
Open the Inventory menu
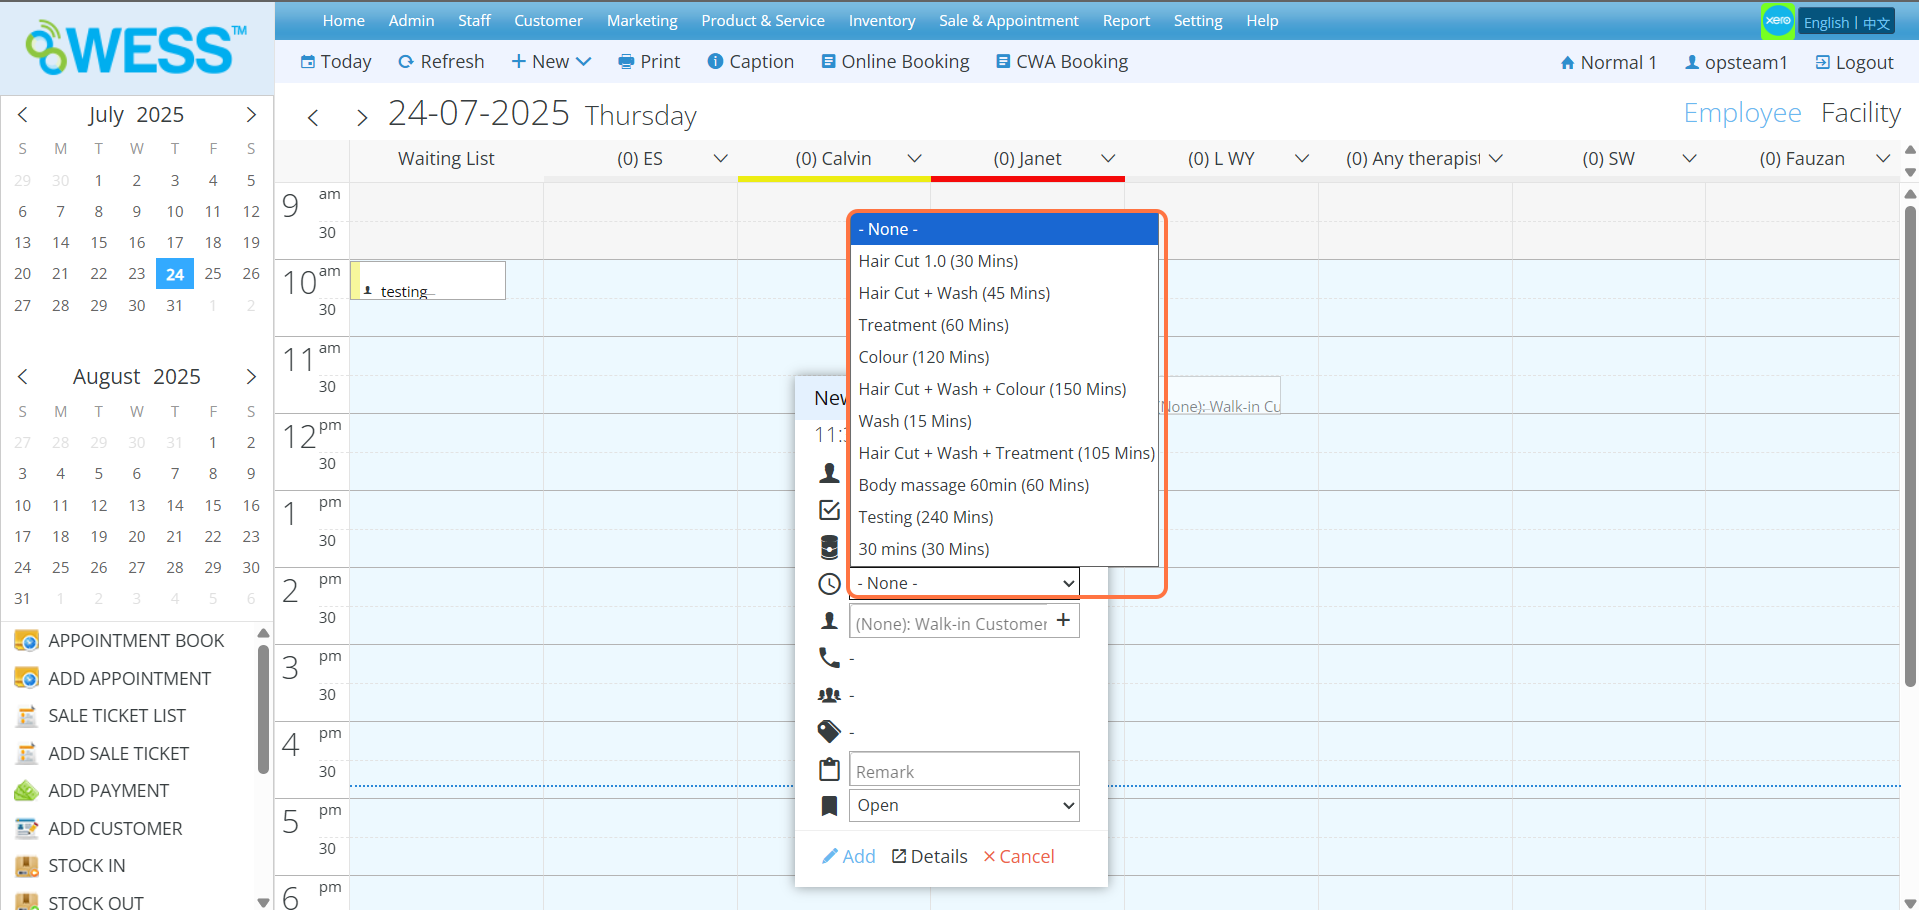point(881,21)
